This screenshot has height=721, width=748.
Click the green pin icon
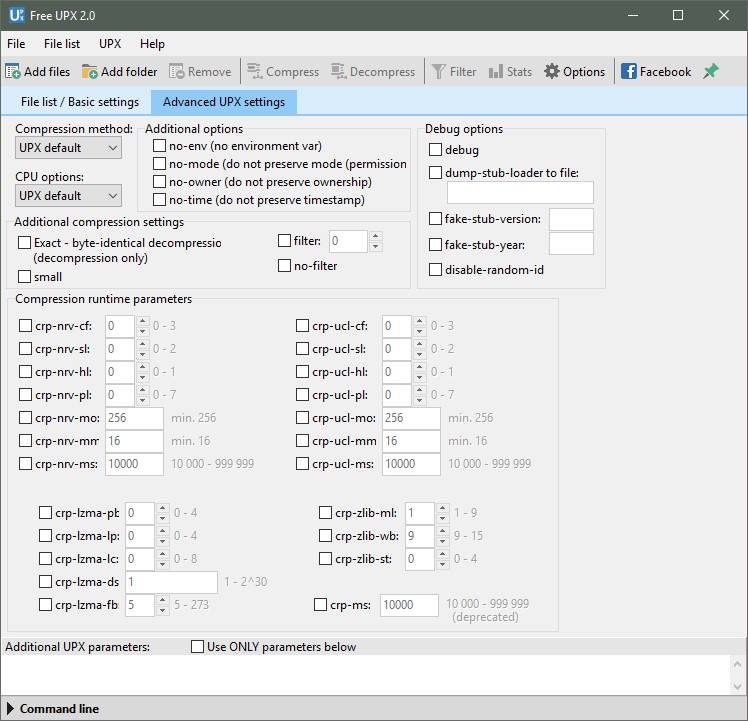(x=711, y=72)
